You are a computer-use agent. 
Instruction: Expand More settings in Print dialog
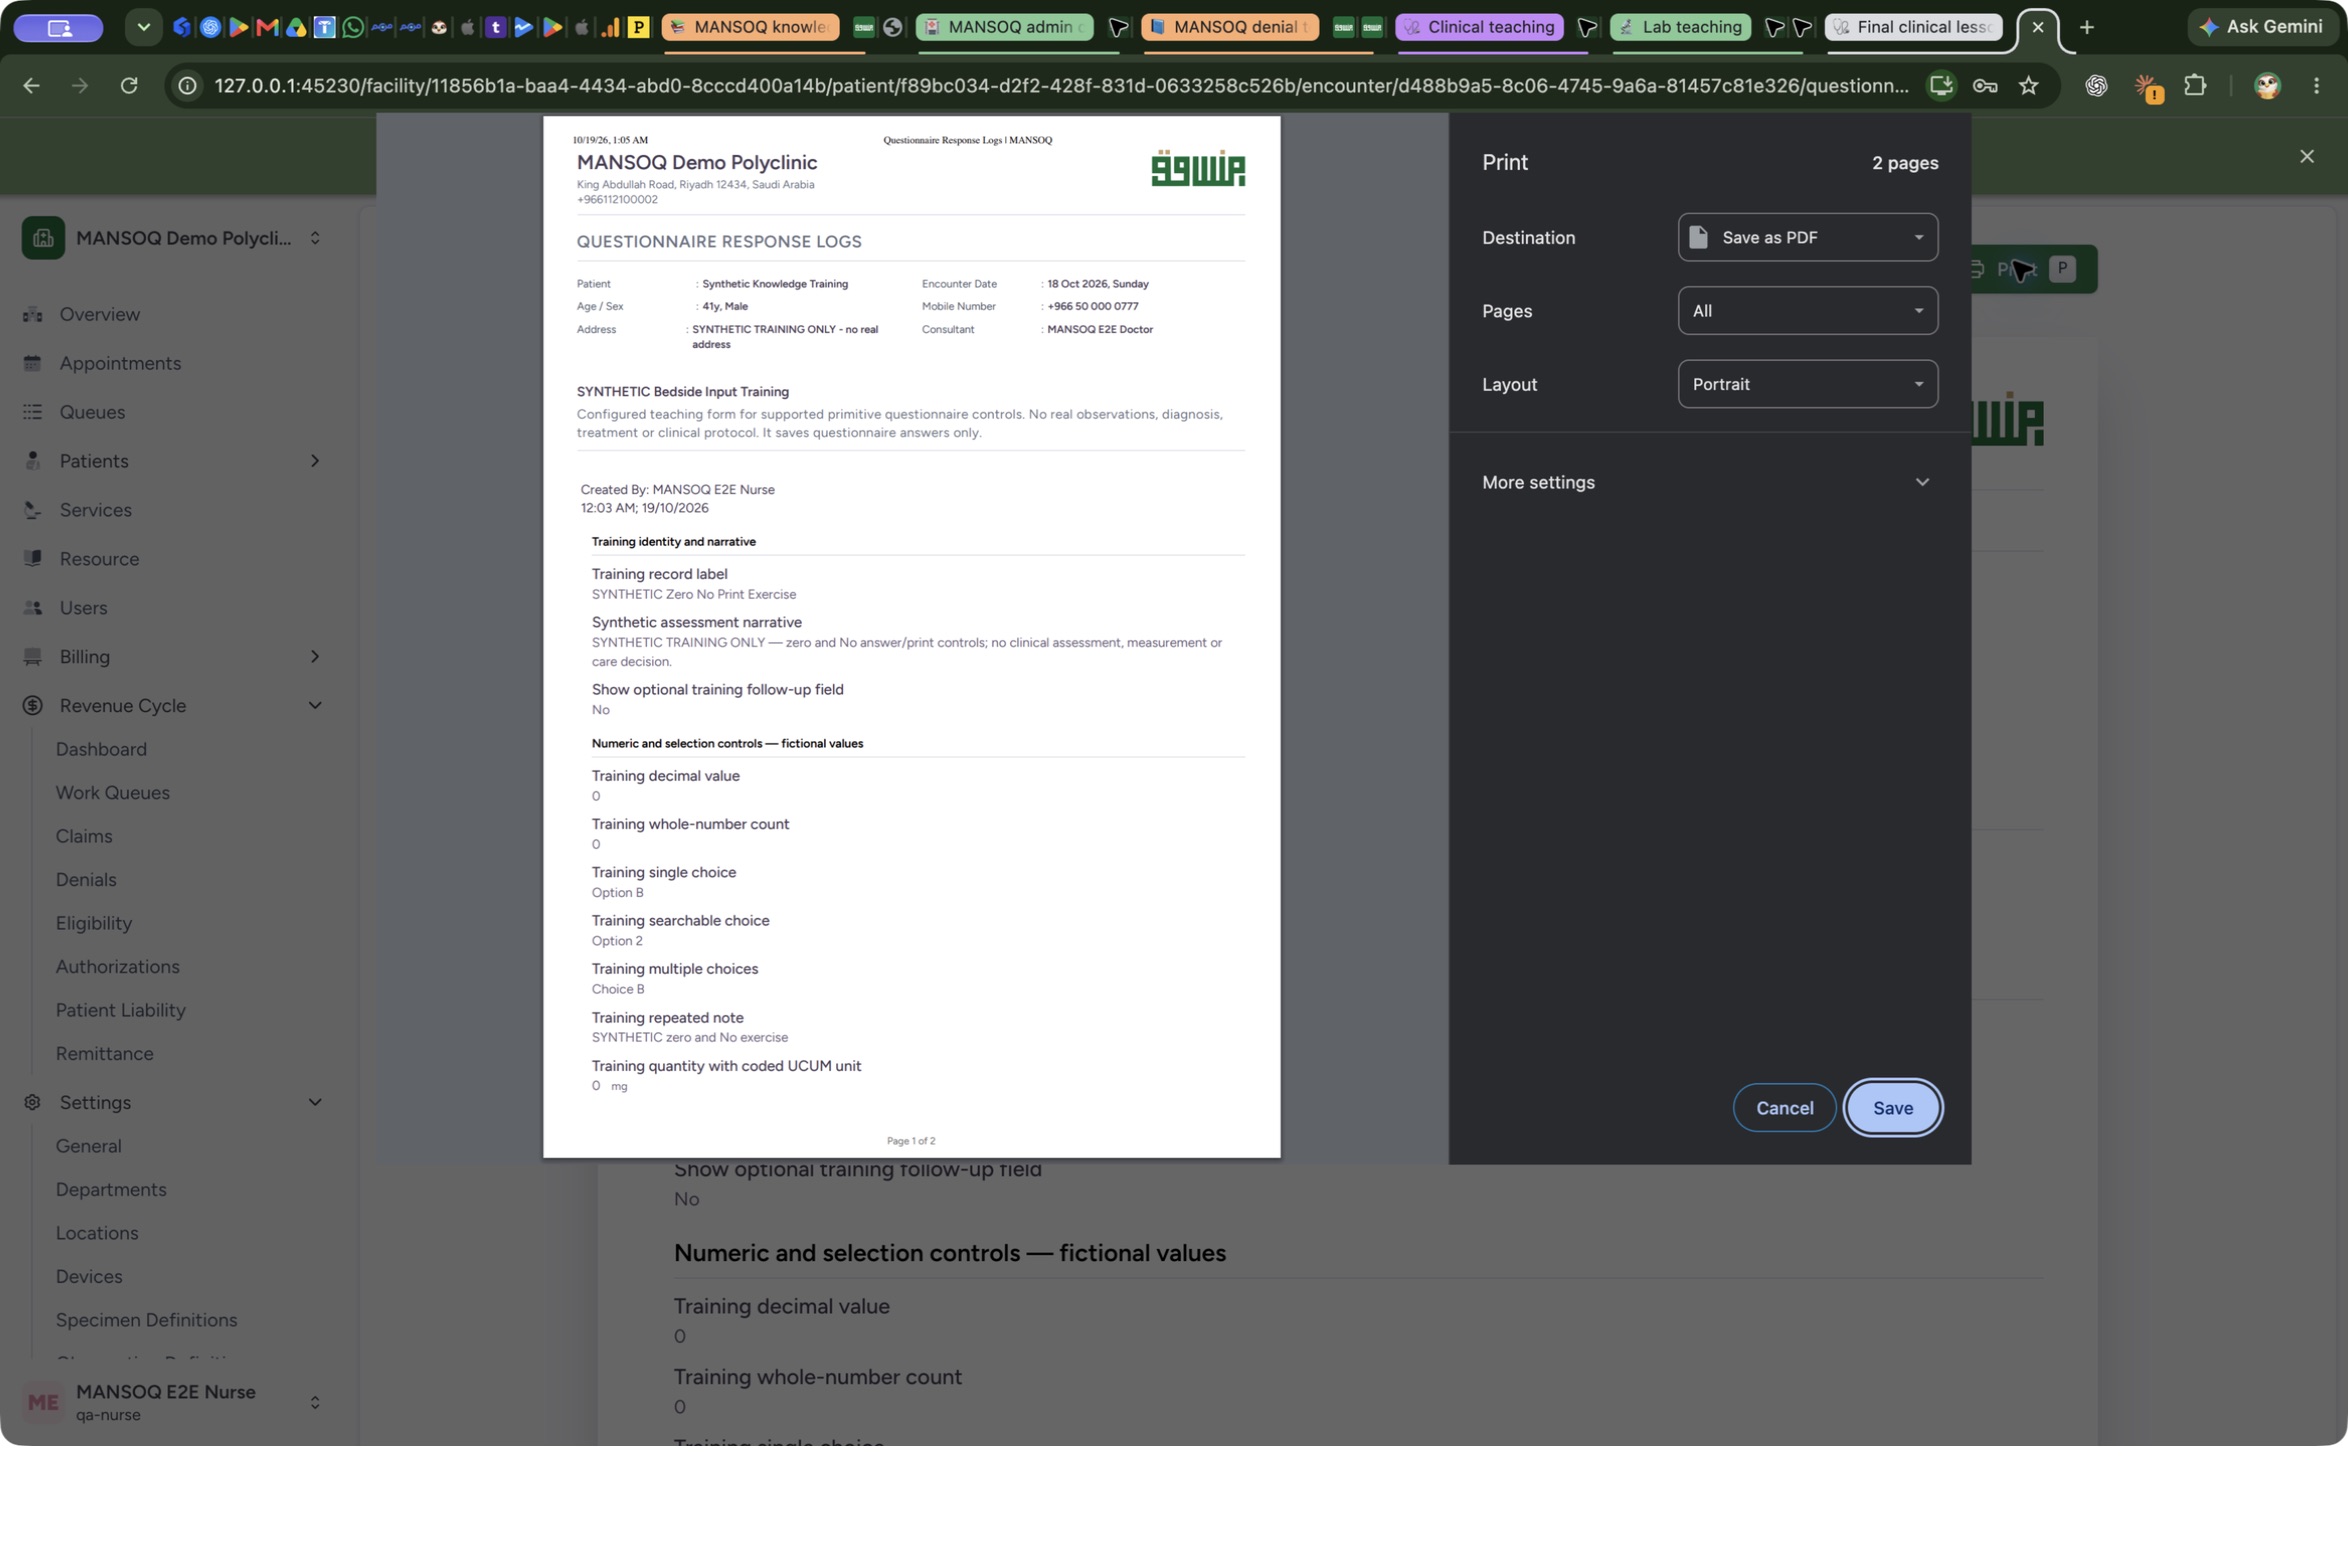1709,482
